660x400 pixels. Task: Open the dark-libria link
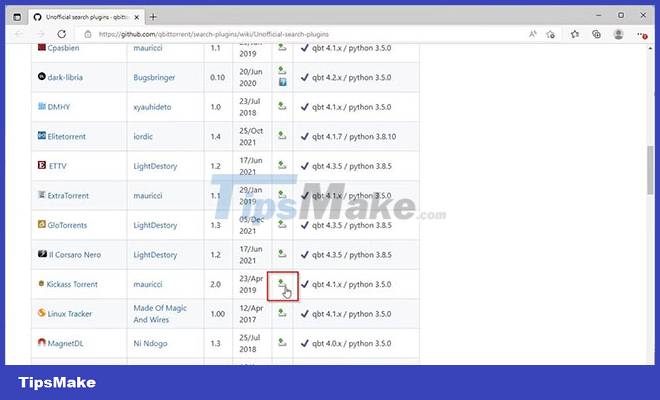tap(65, 77)
